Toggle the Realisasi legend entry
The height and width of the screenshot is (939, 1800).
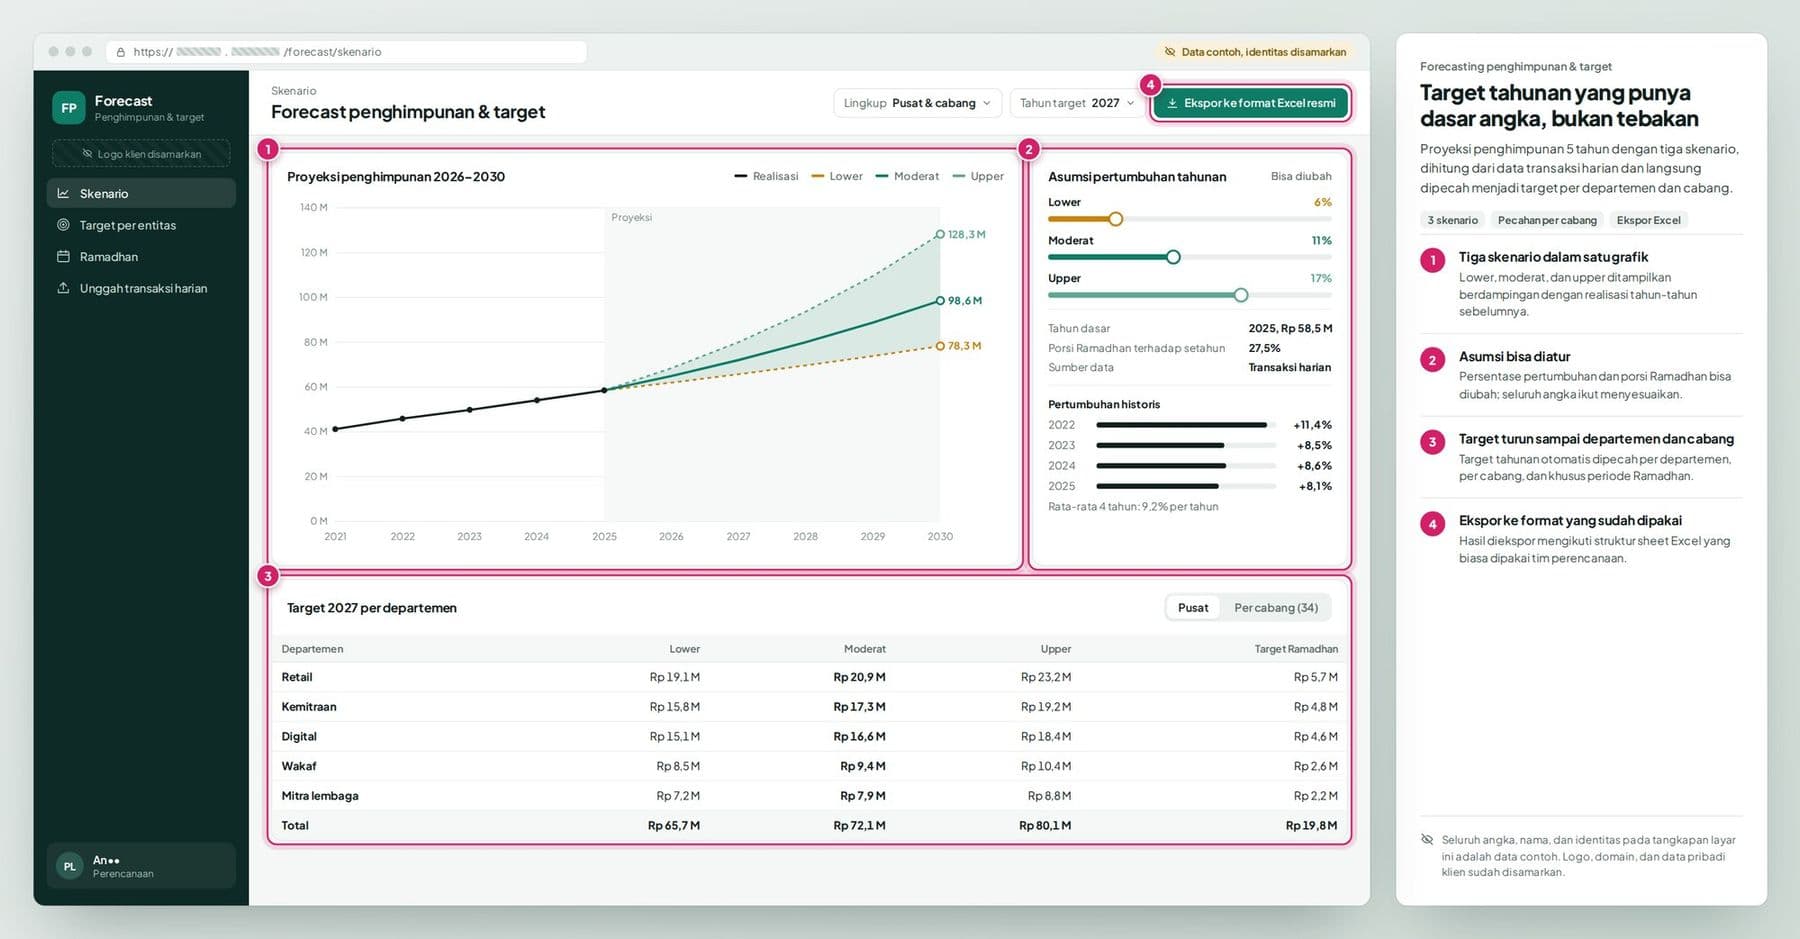(x=766, y=176)
